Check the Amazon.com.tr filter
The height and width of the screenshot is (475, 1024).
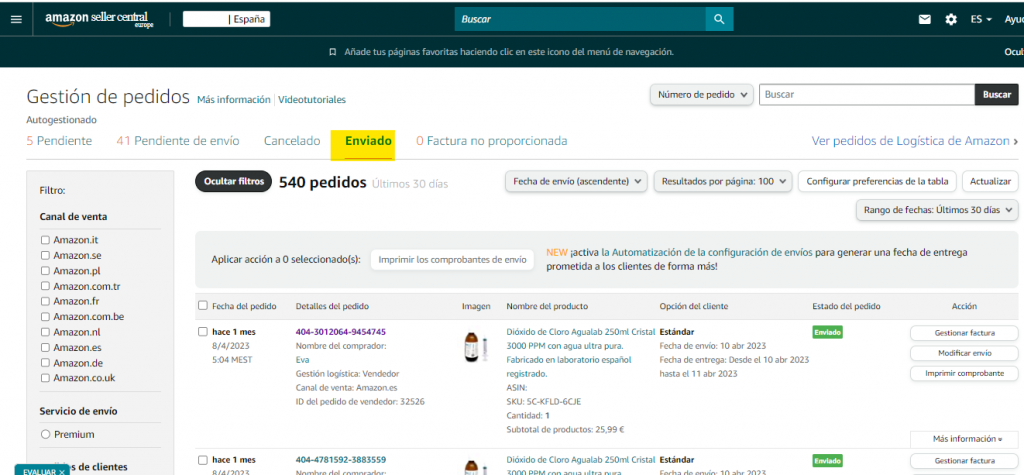coord(45,286)
